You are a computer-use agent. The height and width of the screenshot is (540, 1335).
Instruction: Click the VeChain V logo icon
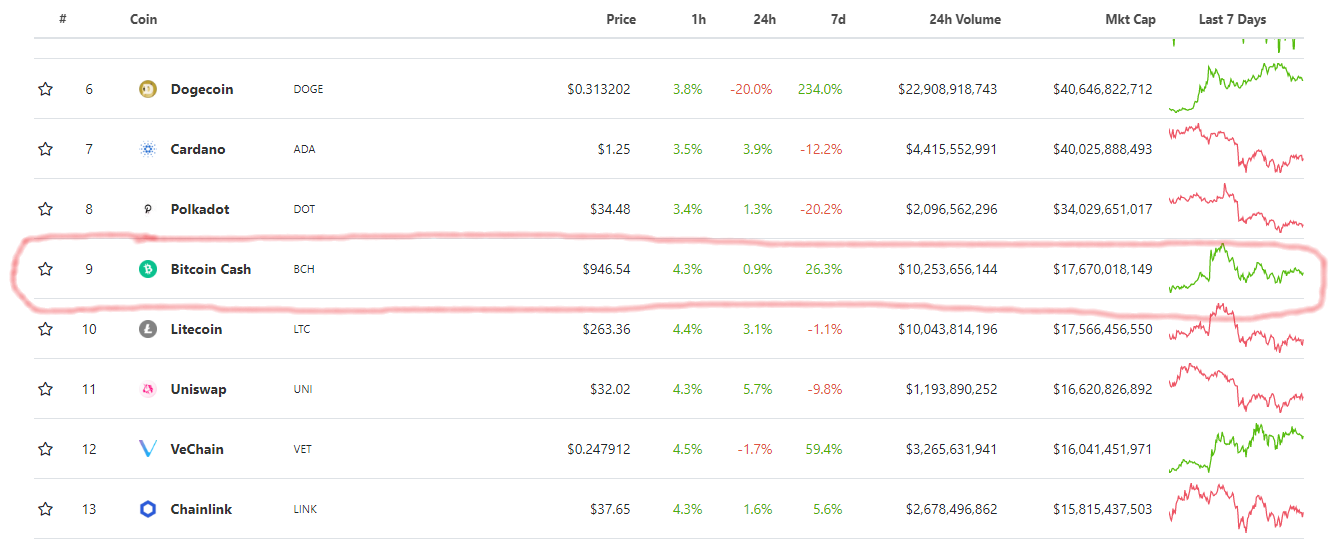[148, 449]
